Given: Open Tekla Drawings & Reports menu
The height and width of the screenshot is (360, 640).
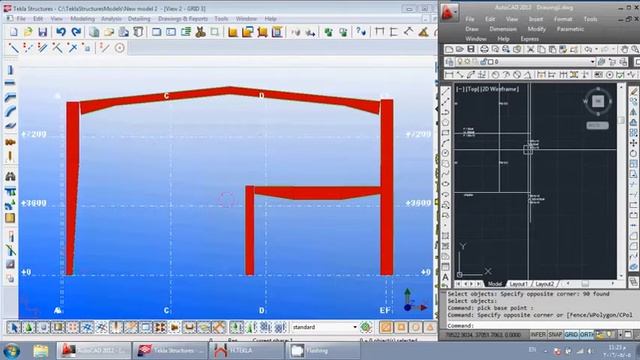Looking at the screenshot, I should coord(183,19).
